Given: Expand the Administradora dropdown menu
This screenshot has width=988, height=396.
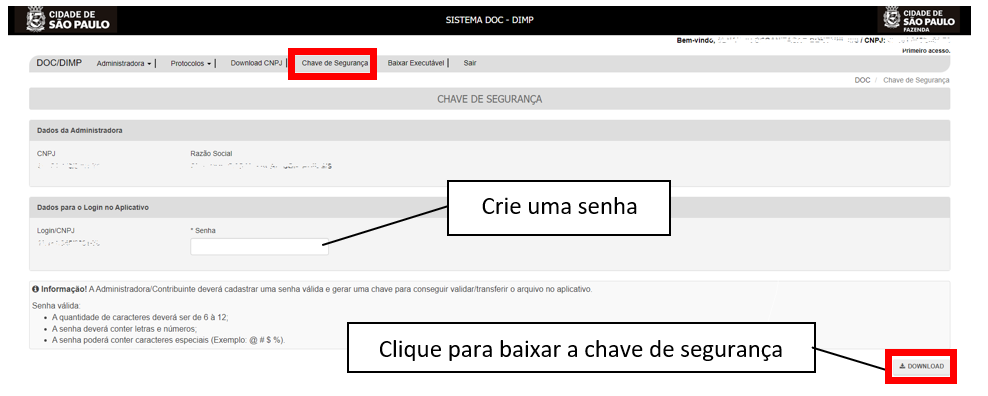Looking at the screenshot, I should [x=124, y=64].
